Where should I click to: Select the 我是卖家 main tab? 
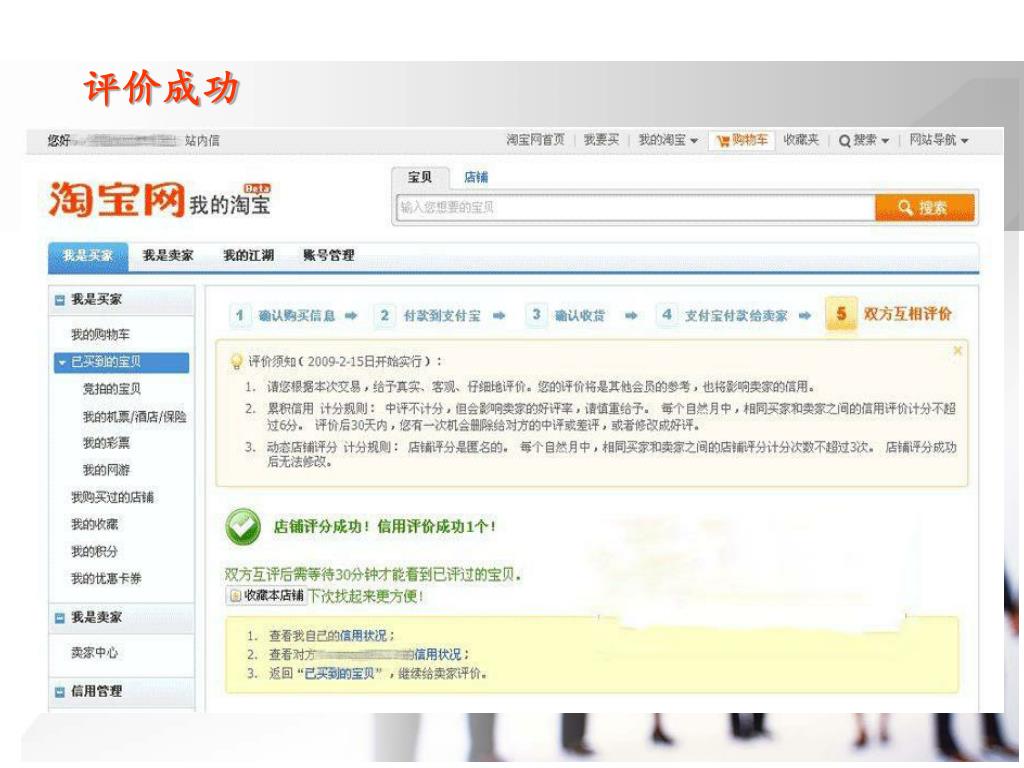(x=168, y=255)
